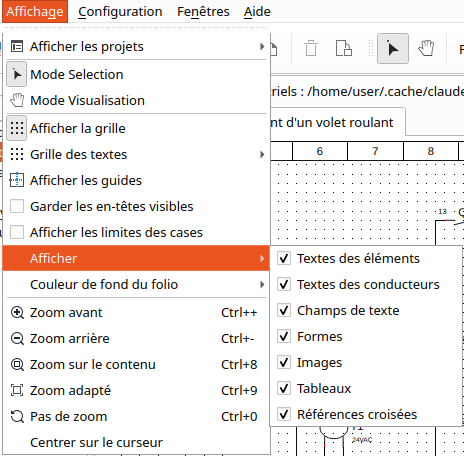Click the Grille des textes dotted icon
Viewport: 464px width, 456px height.
[x=17, y=154]
